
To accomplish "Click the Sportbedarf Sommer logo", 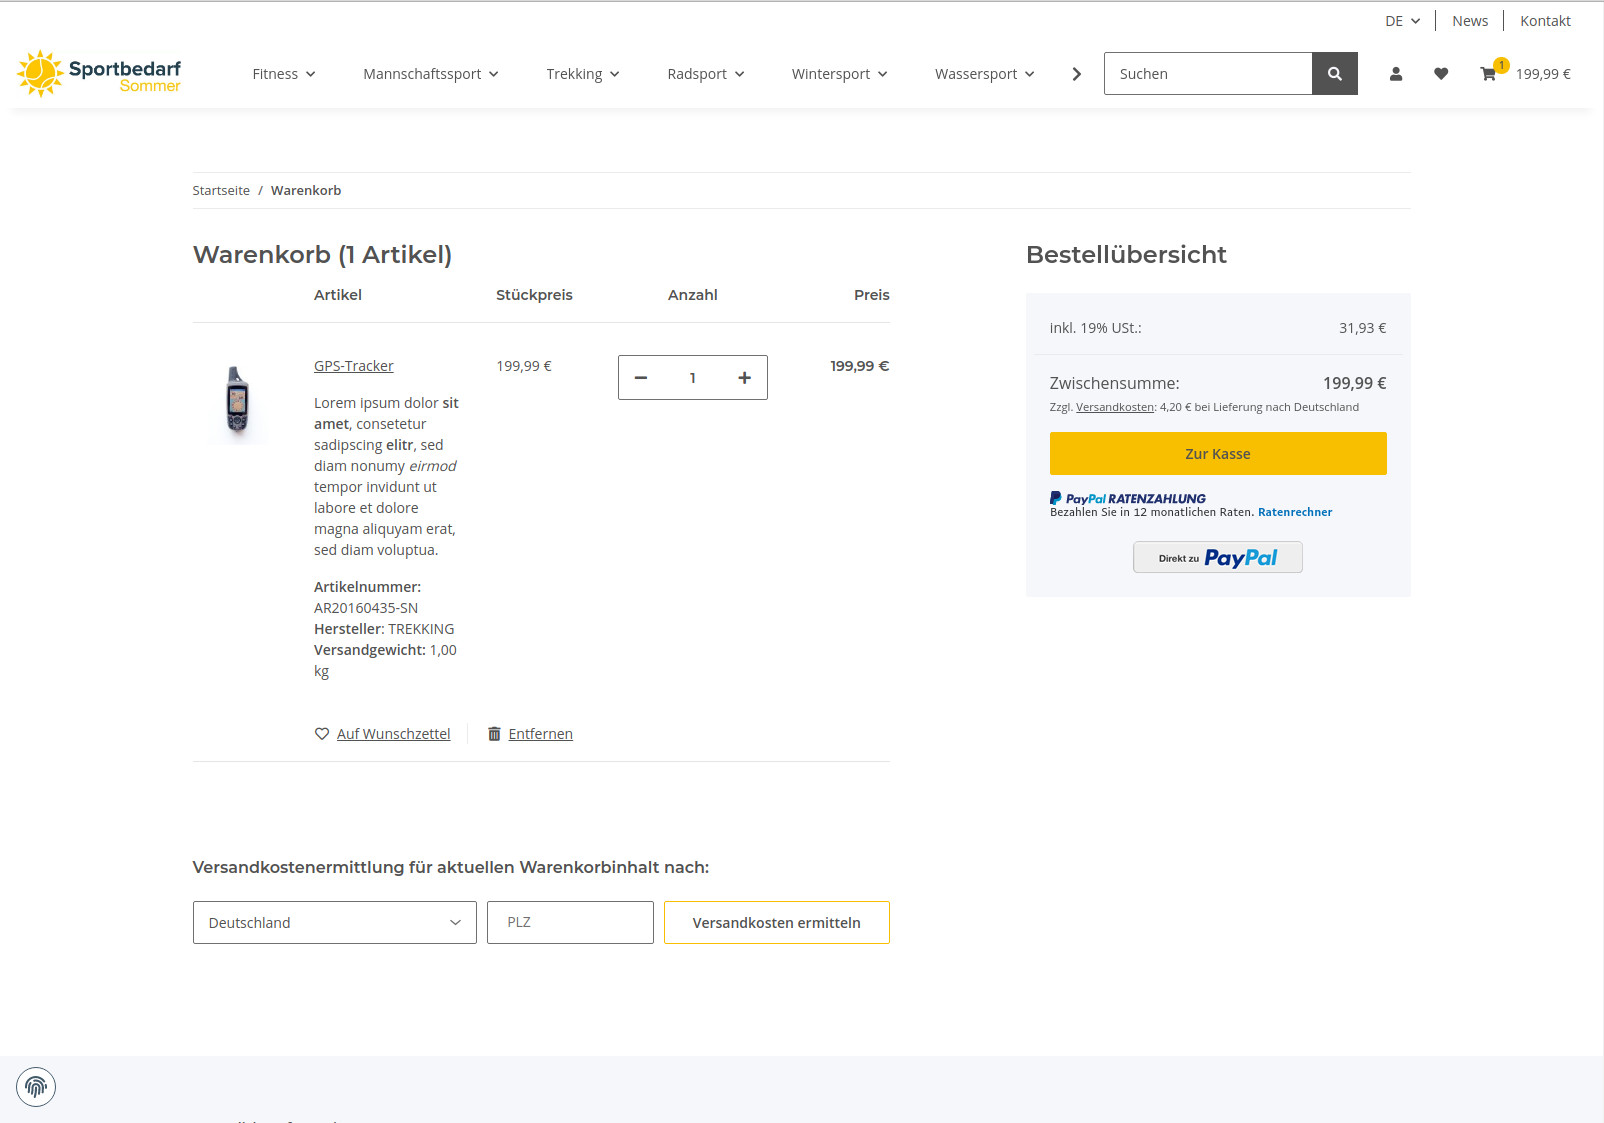I will coord(99,74).
